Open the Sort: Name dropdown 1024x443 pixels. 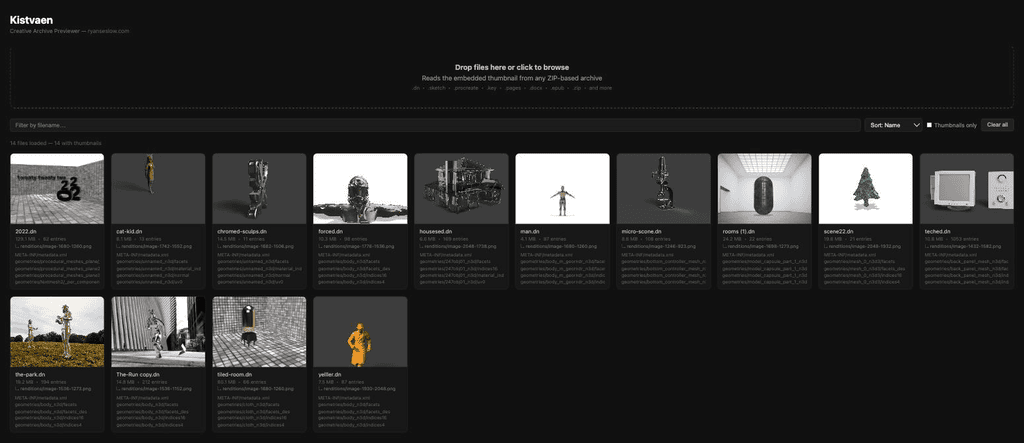click(x=893, y=125)
